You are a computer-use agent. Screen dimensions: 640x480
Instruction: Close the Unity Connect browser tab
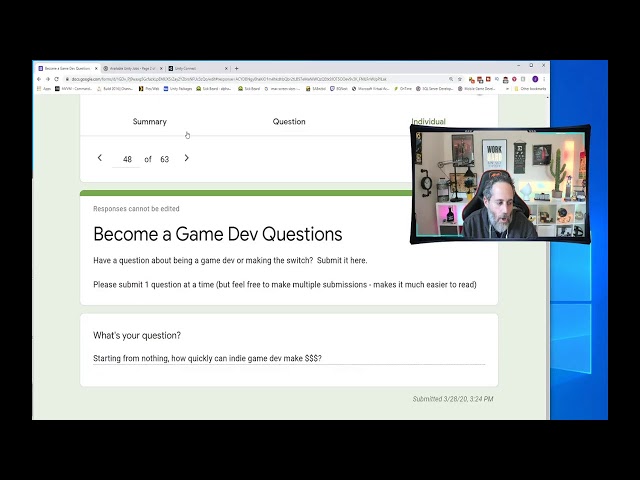pos(227,69)
